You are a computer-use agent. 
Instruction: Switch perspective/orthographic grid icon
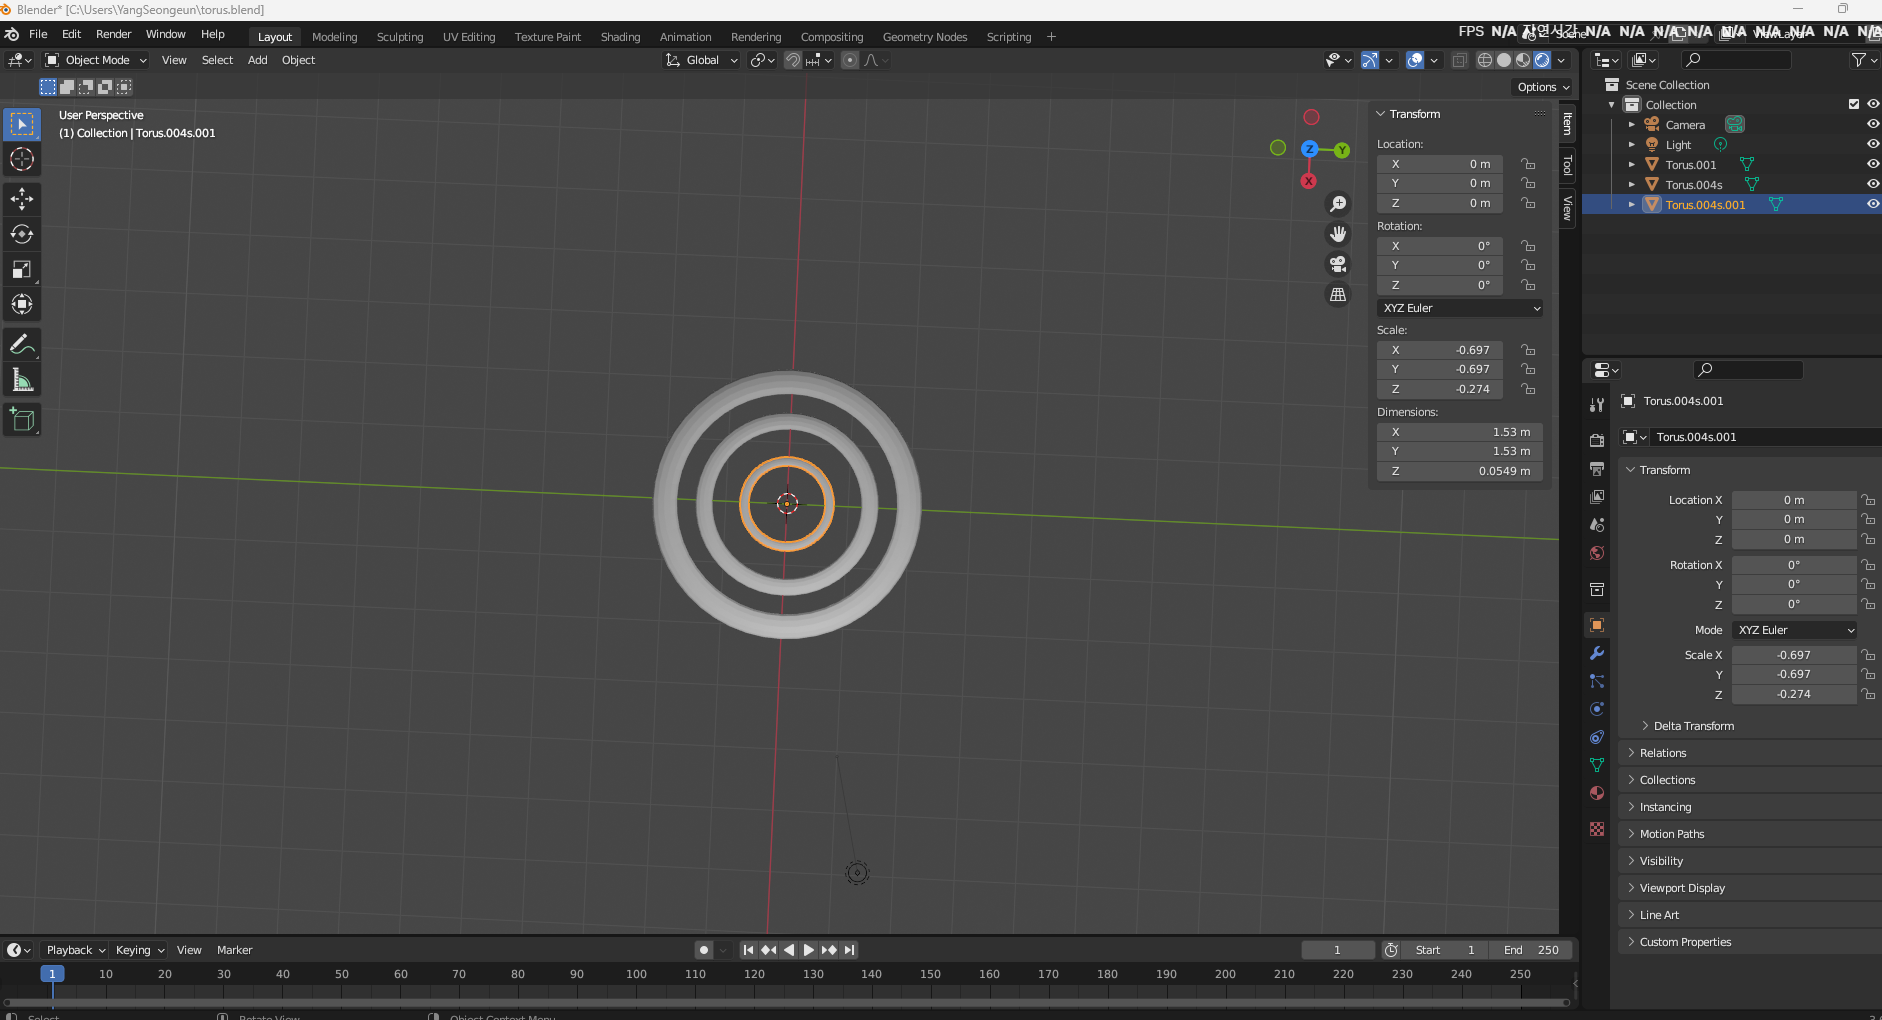[1338, 294]
